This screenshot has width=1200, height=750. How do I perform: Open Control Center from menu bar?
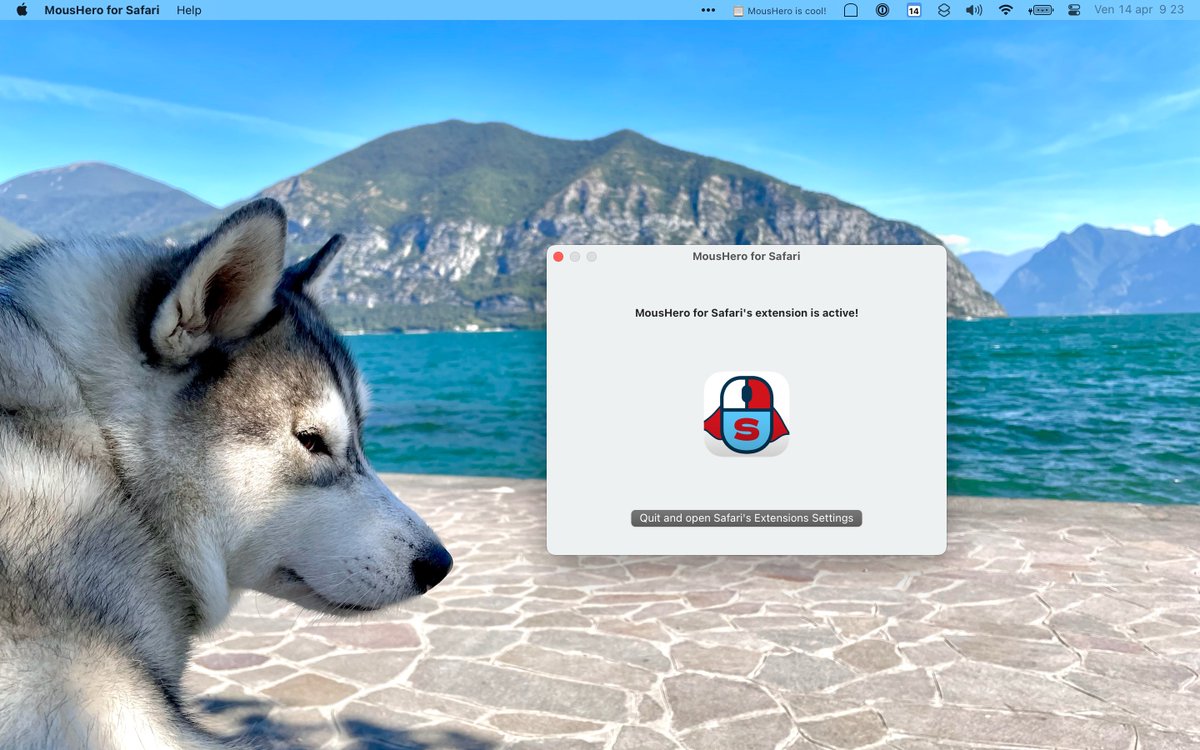pos(1074,10)
